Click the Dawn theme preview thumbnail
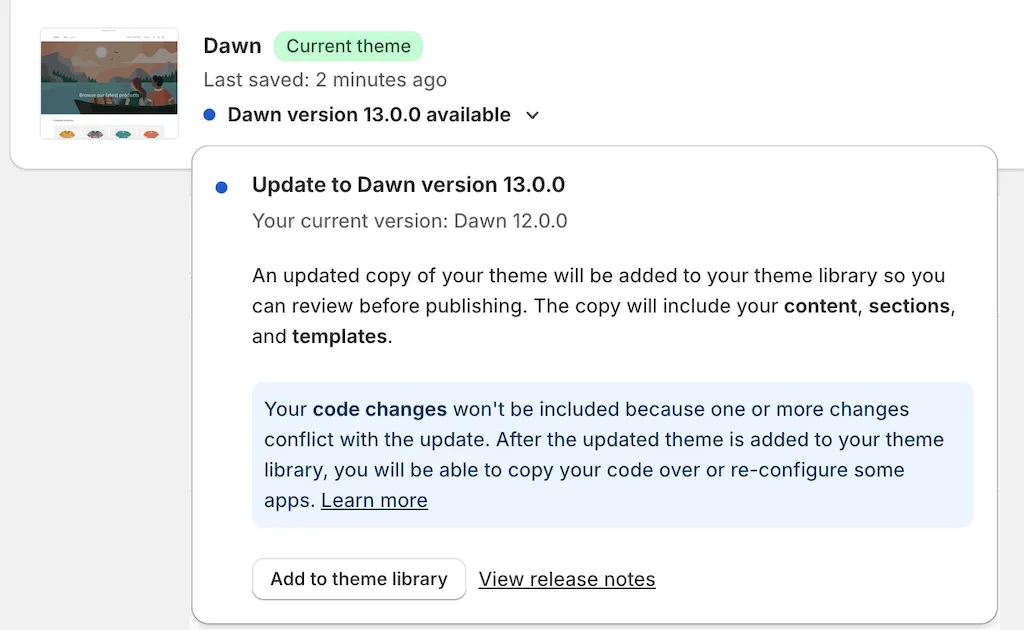Viewport: 1024px width, 630px height. (x=109, y=83)
